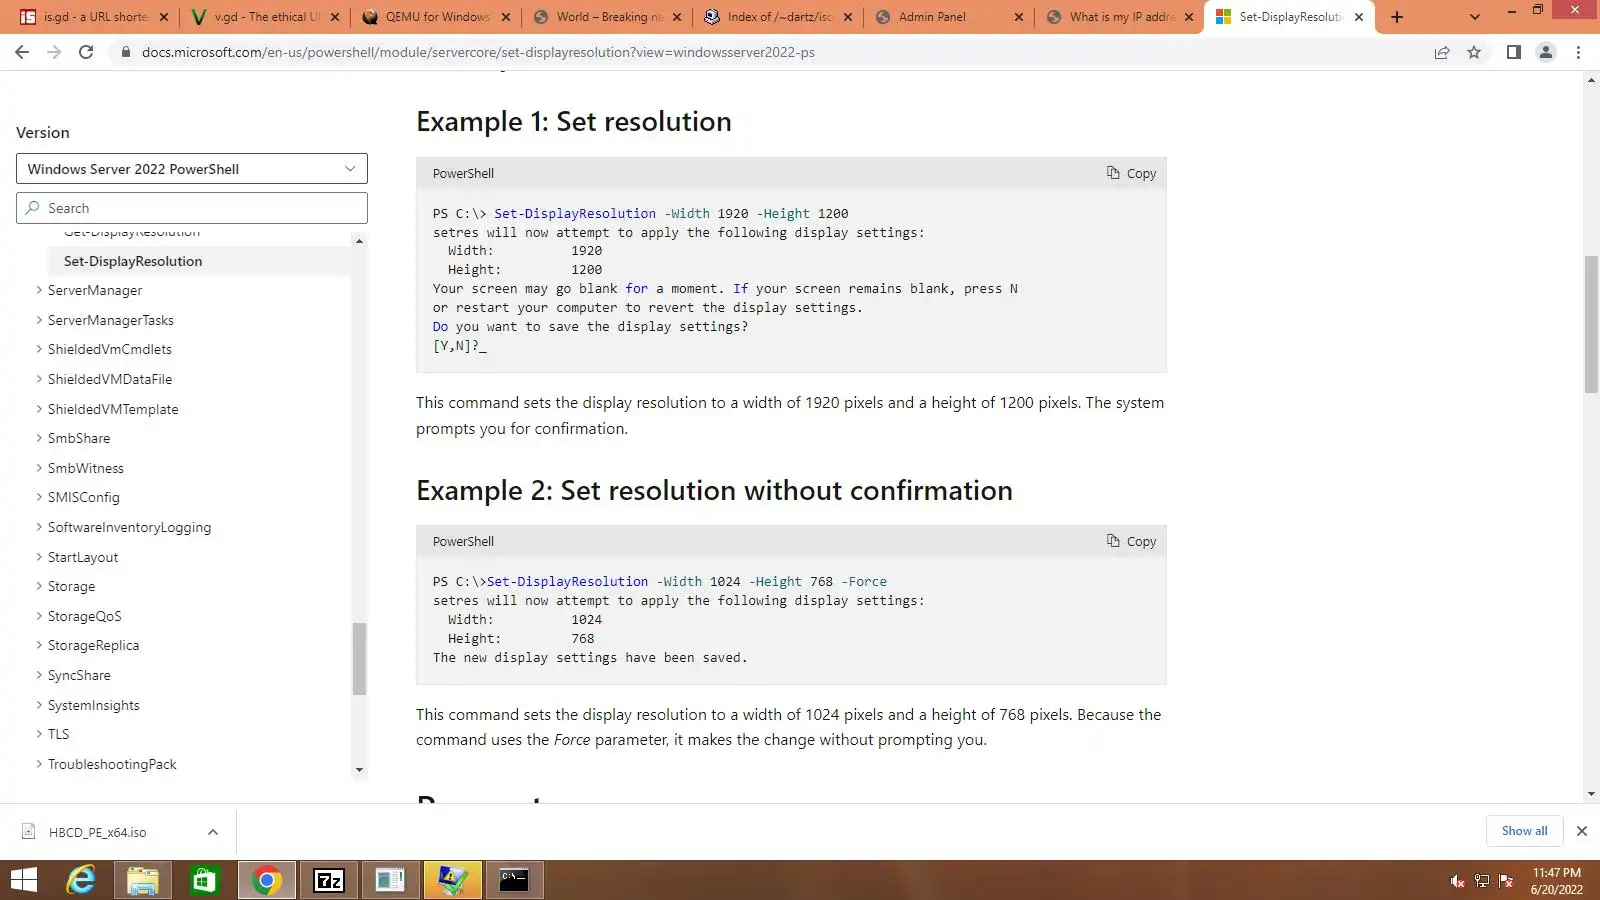Select Set-DisplayResolution in the sidebar
Screen dimensions: 1600x900
pyautogui.click(x=133, y=261)
